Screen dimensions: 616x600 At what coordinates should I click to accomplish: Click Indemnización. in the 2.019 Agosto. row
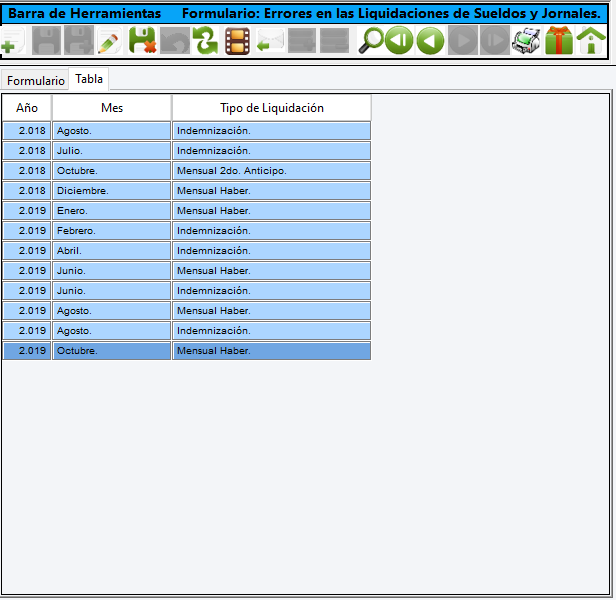point(272,331)
